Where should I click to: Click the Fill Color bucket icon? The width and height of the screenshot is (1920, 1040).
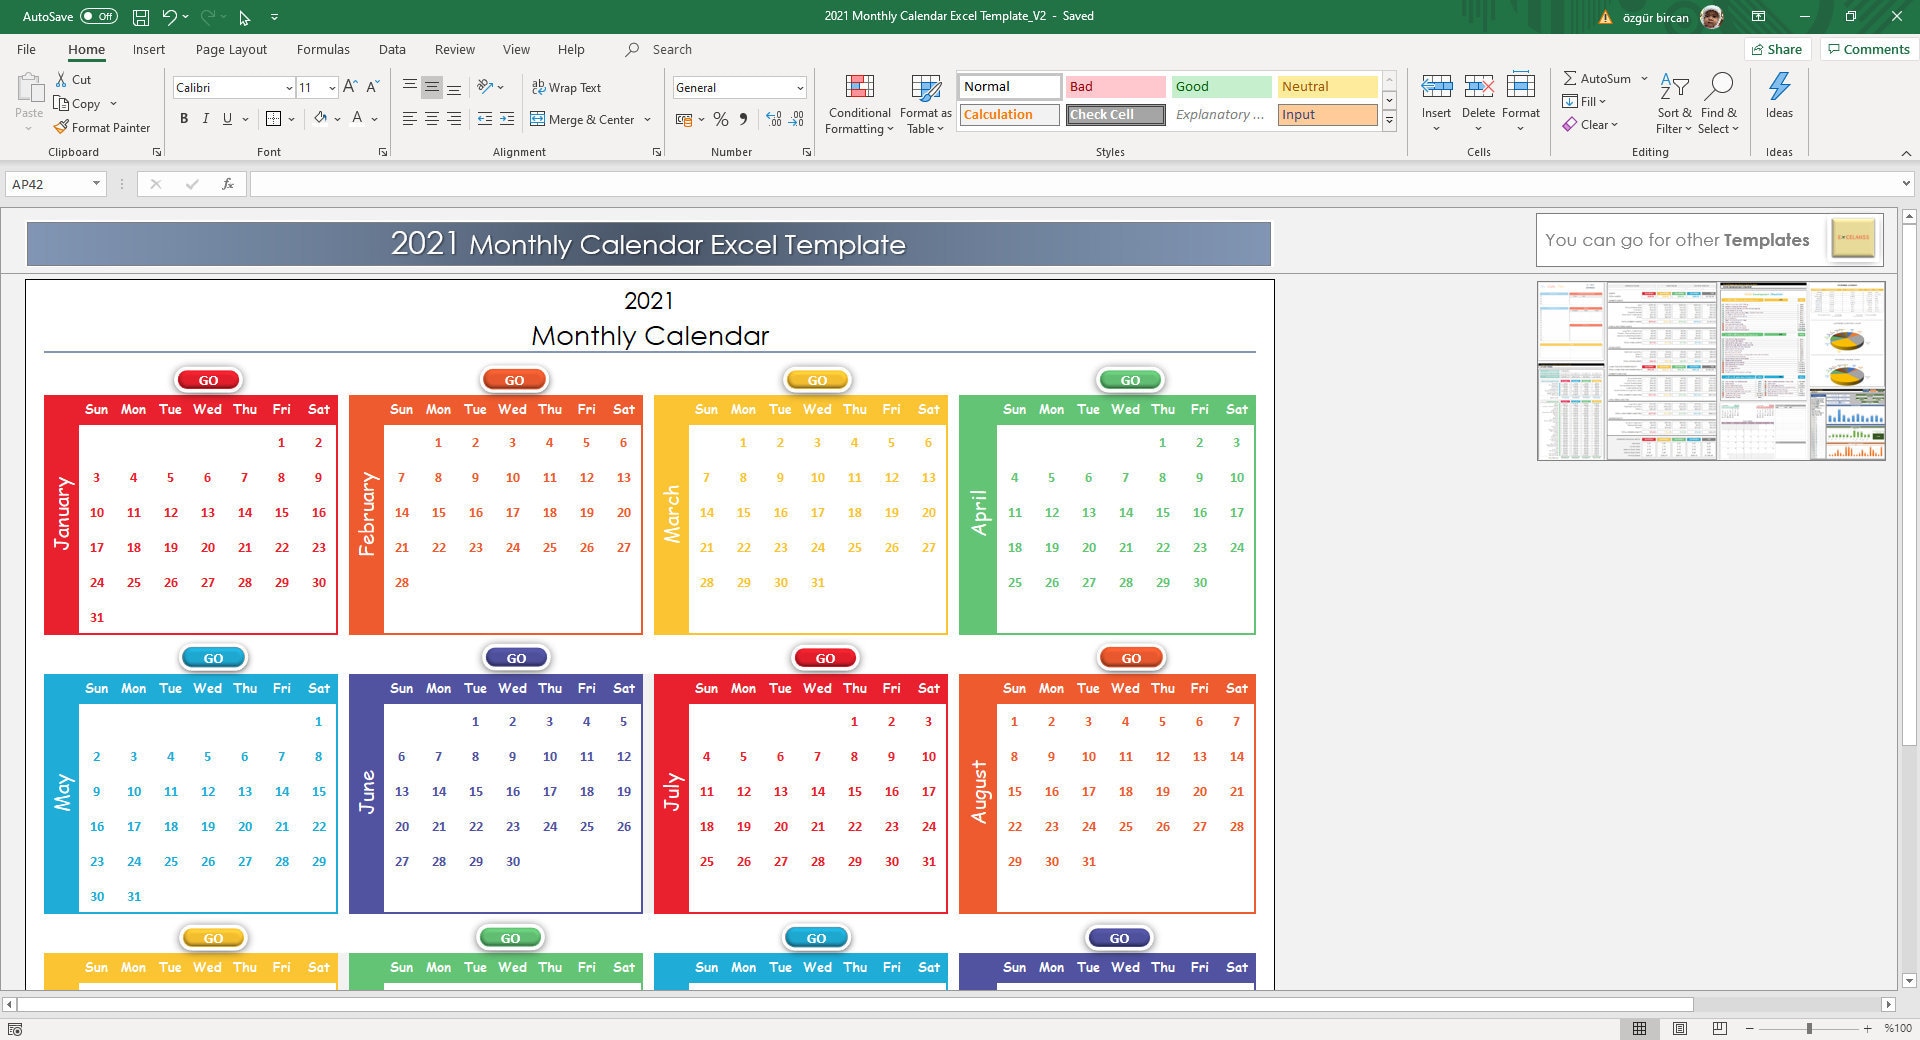pyautogui.click(x=320, y=118)
